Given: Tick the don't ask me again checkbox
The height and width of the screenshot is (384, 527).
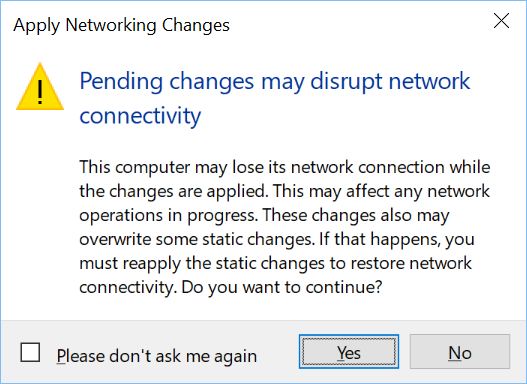Looking at the screenshot, I should (30, 352).
